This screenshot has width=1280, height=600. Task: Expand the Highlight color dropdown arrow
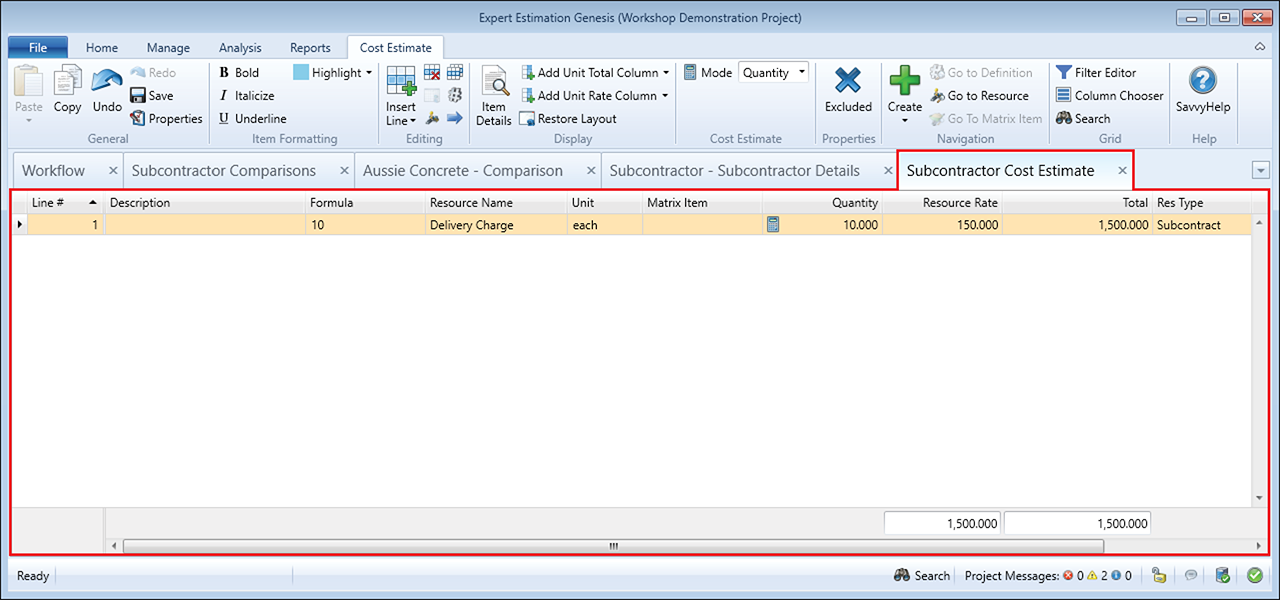tap(369, 73)
